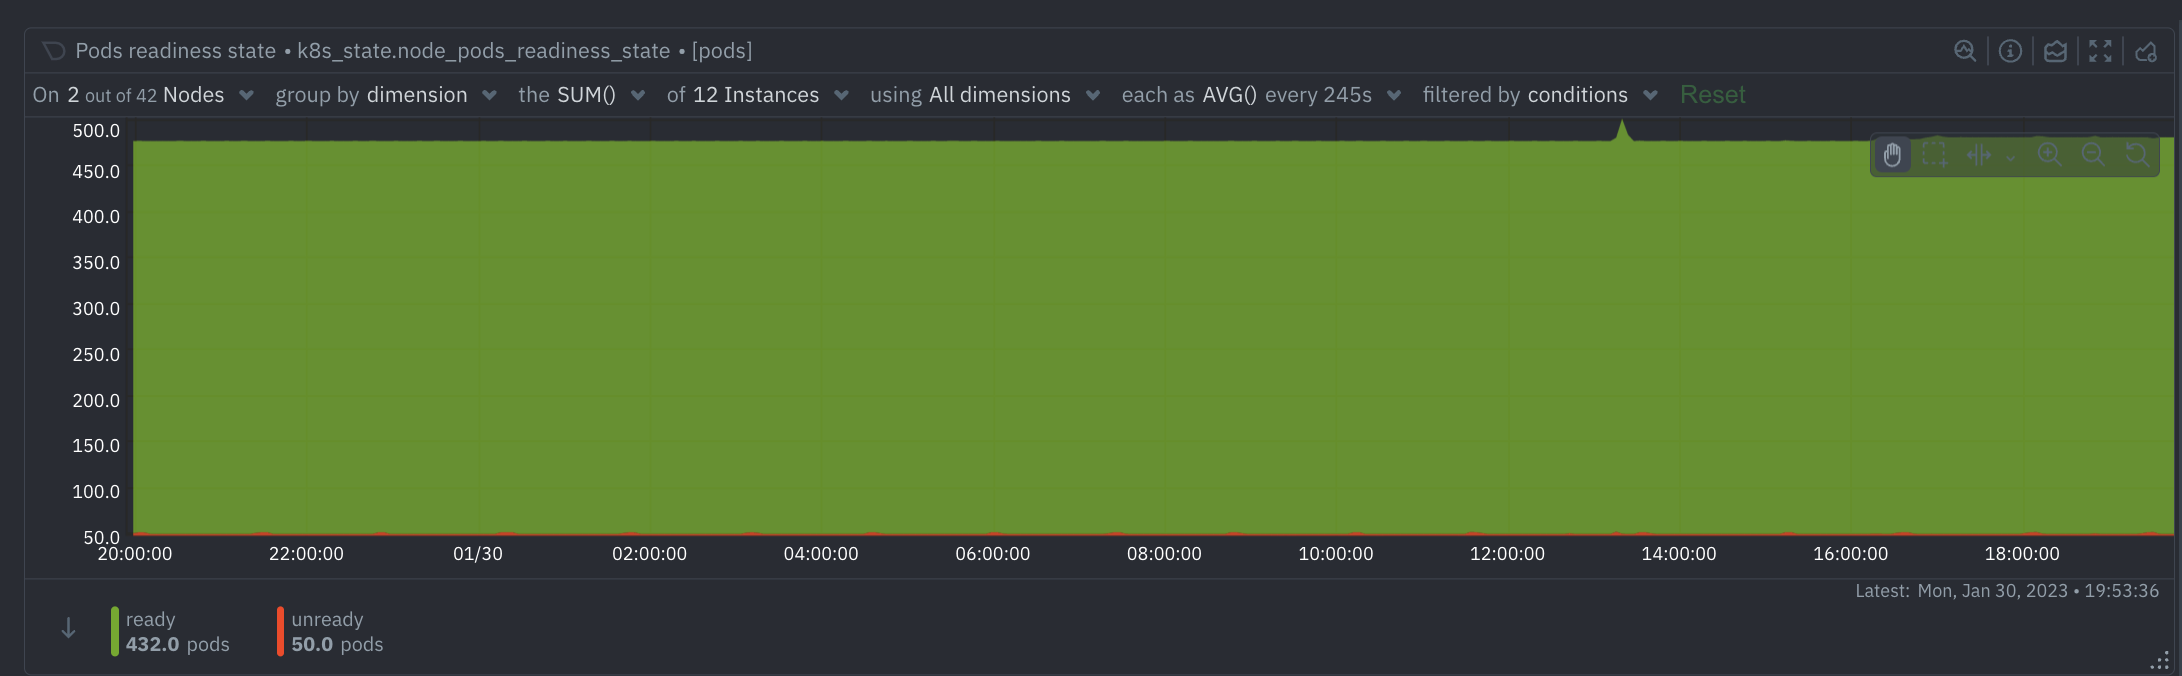Click the chart information icon
The height and width of the screenshot is (676, 2182).
(2010, 51)
